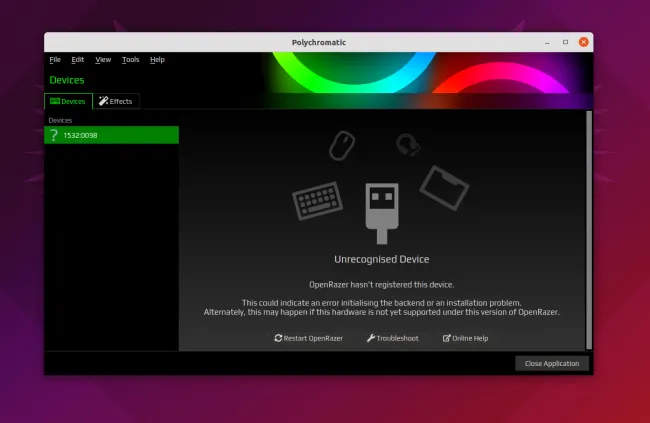Click the 'OpenRazer hasn't registered this device' text
Viewport: 650px width, 423px height.
coord(382,285)
